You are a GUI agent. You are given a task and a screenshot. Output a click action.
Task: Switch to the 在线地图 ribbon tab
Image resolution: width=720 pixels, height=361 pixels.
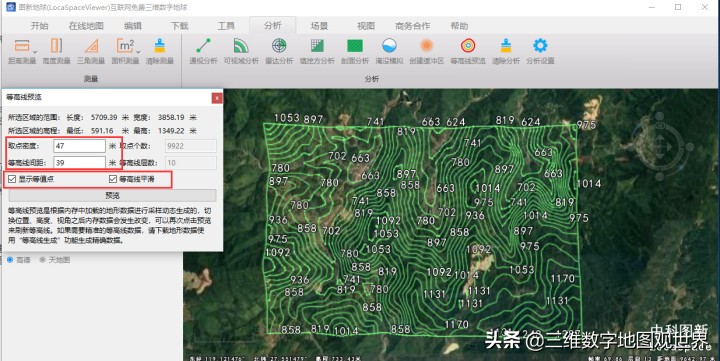pos(86,26)
